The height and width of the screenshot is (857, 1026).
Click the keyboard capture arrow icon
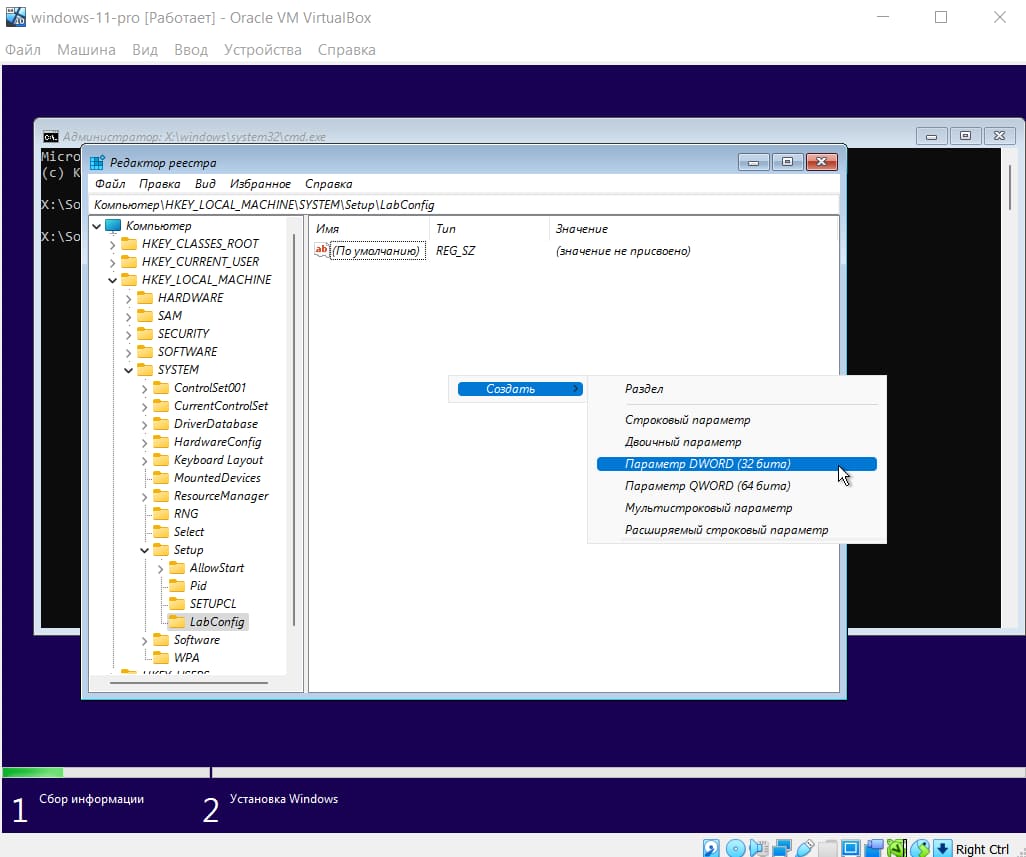pos(942,848)
